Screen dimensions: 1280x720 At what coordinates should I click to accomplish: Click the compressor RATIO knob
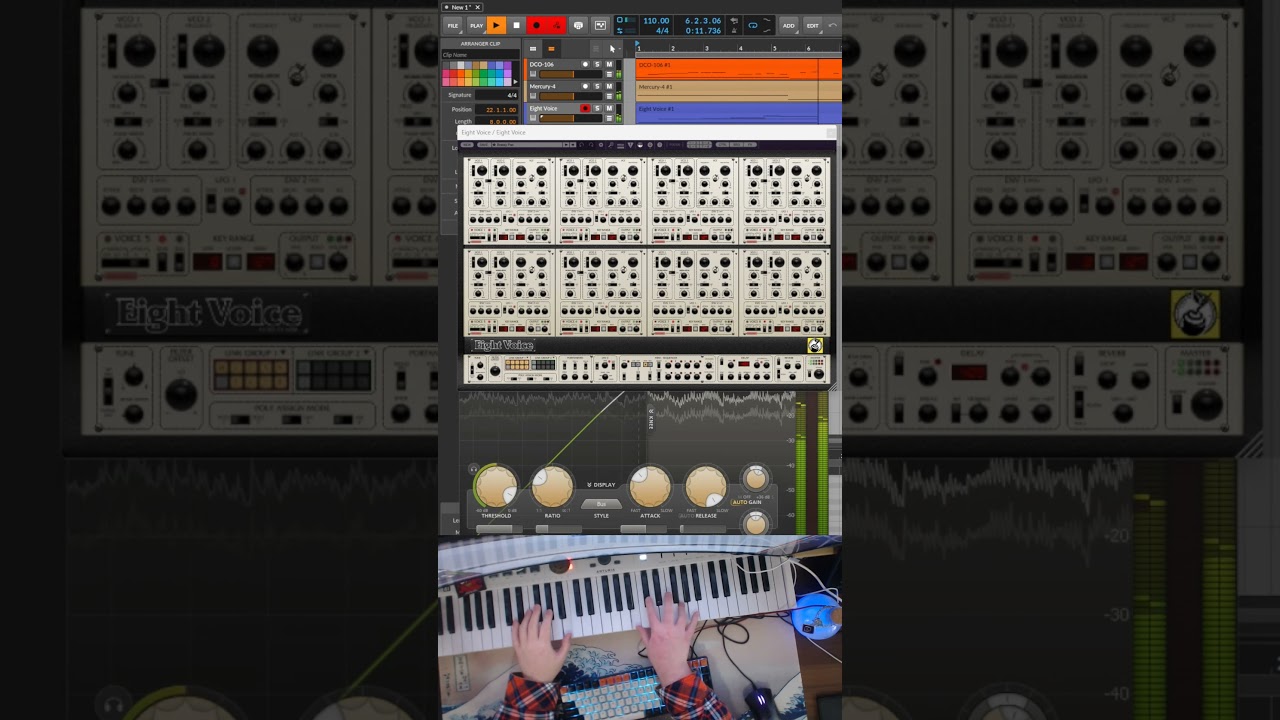tap(552, 487)
